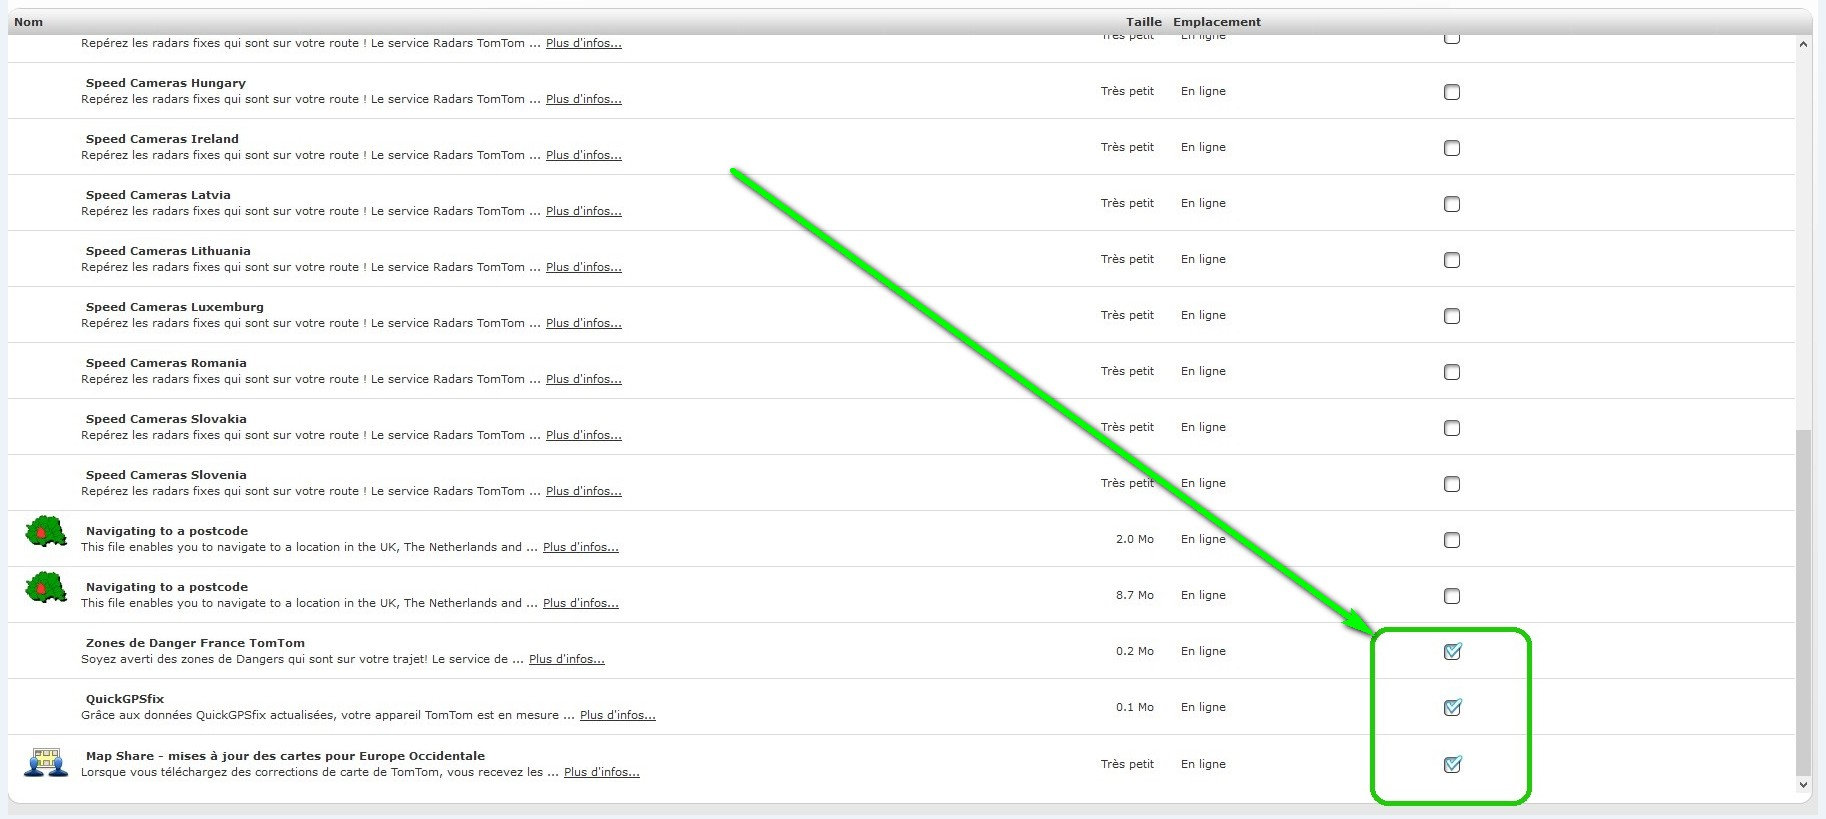Tick the Speed Cameras Romania checkbox
The height and width of the screenshot is (819, 1826).
coord(1452,372)
